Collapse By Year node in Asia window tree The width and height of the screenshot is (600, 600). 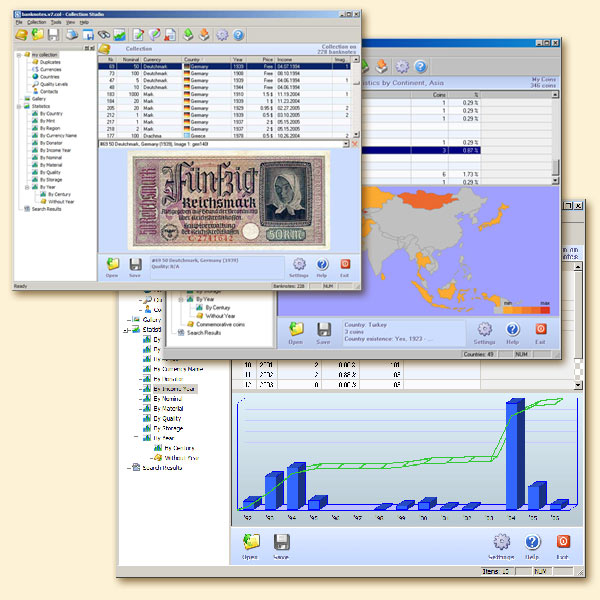[181, 299]
